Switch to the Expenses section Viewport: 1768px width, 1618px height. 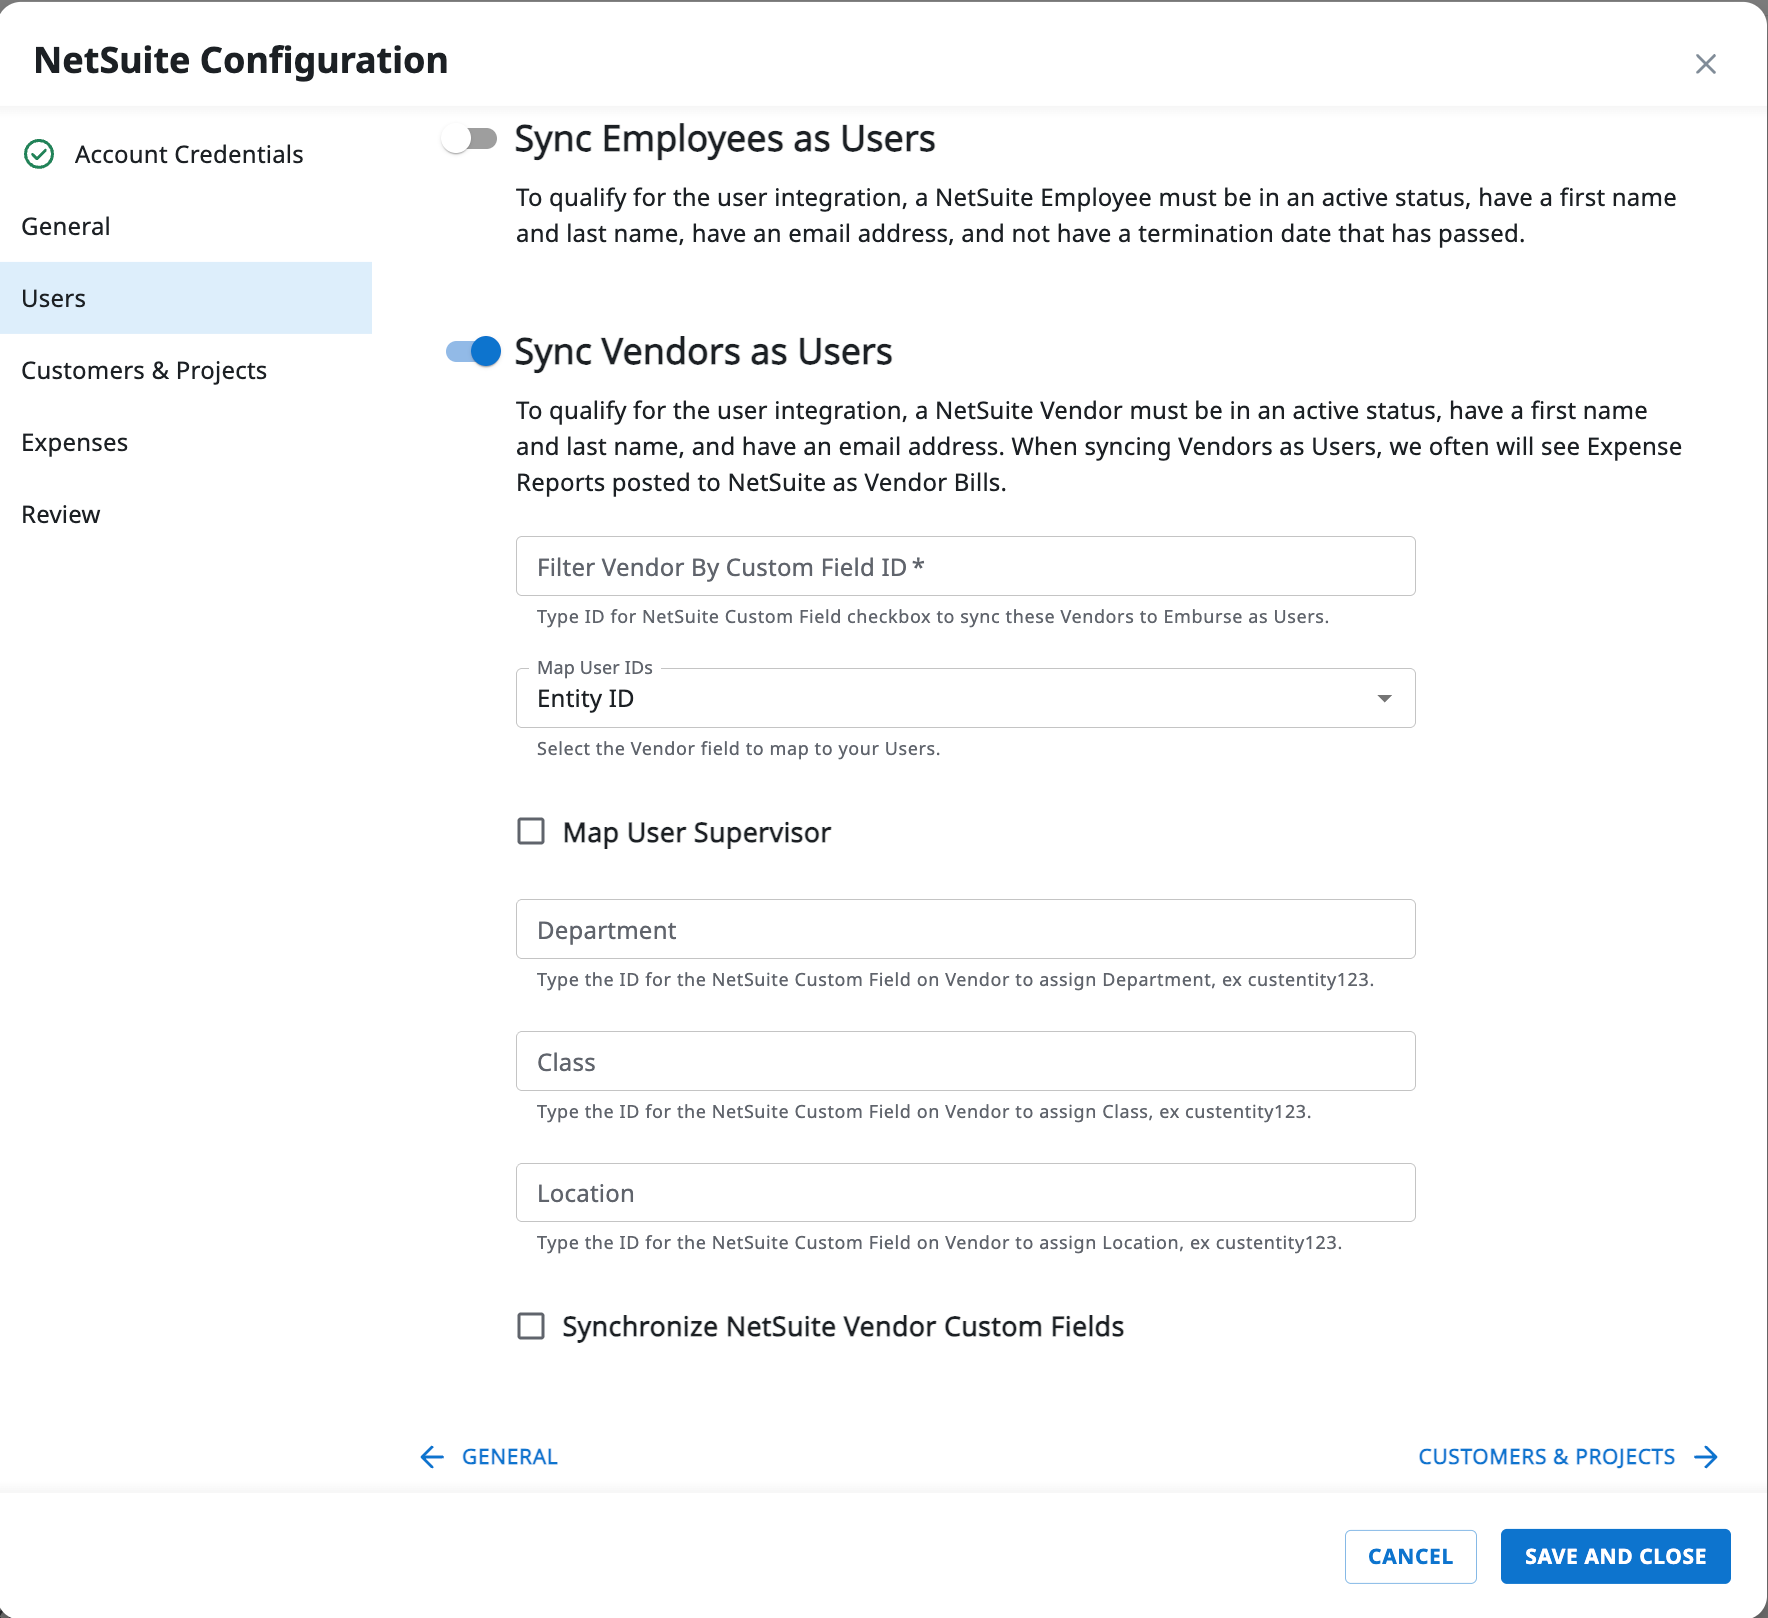(186, 442)
